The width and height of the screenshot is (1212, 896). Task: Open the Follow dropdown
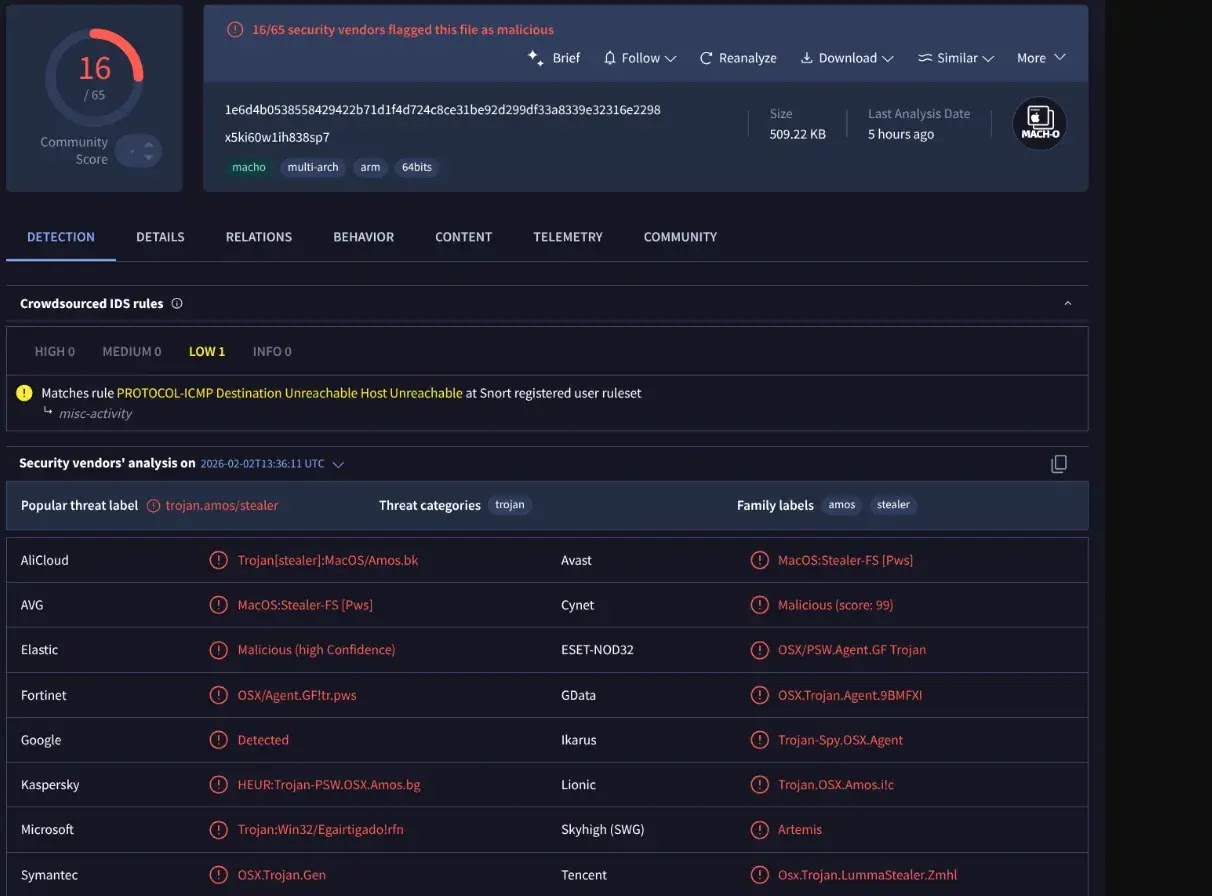640,58
